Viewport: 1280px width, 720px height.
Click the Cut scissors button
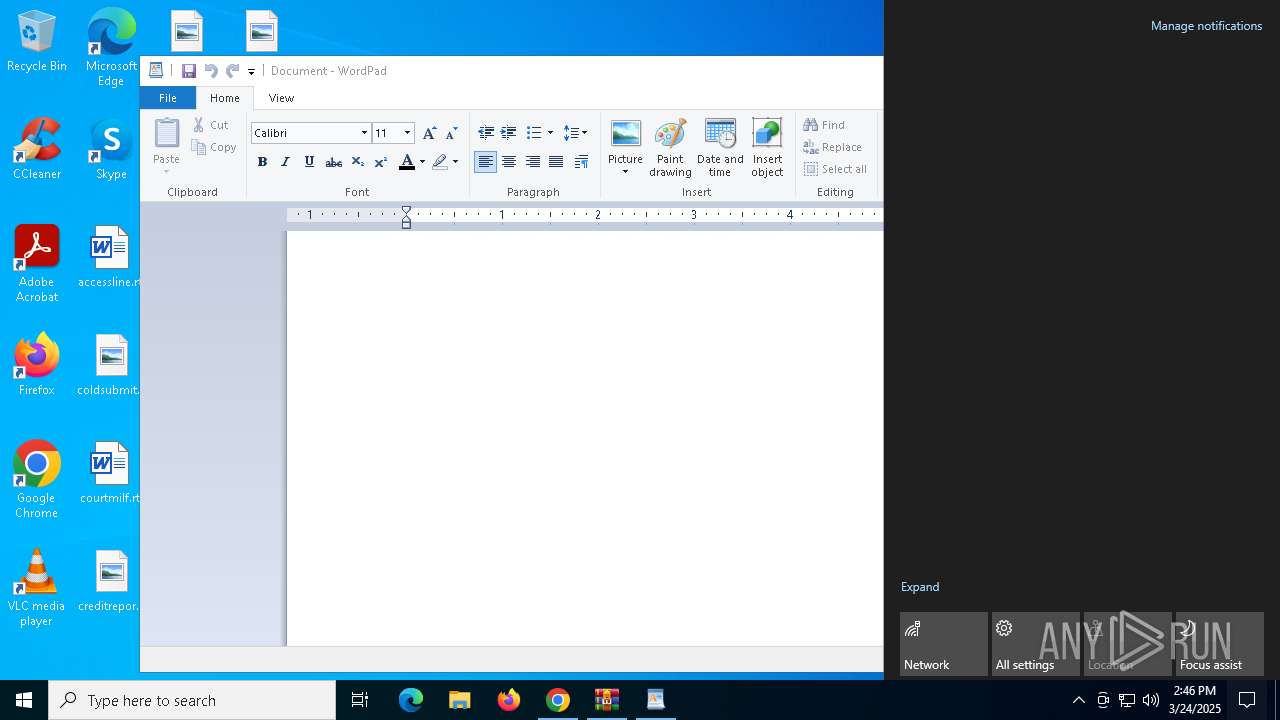pyautogui.click(x=211, y=125)
